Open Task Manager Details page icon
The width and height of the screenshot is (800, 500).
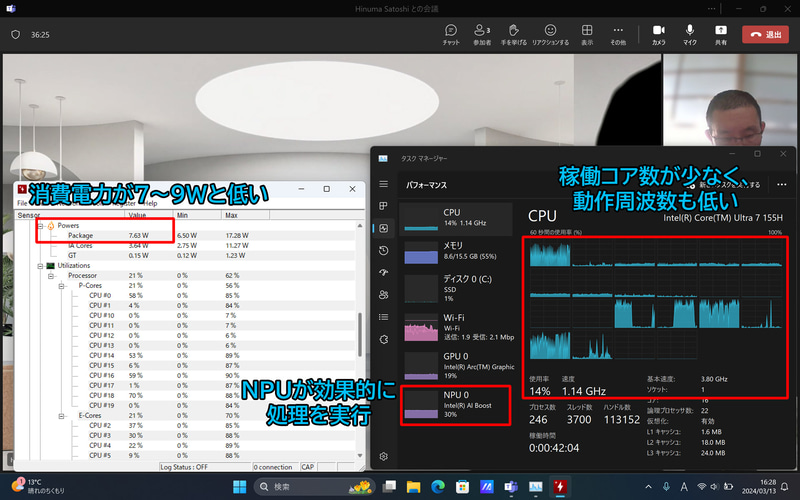point(384,317)
